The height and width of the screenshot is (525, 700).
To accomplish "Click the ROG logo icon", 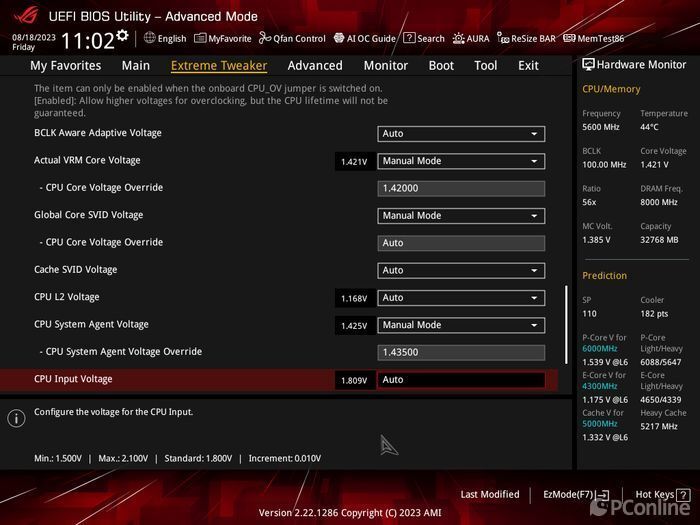I will 26,16.
